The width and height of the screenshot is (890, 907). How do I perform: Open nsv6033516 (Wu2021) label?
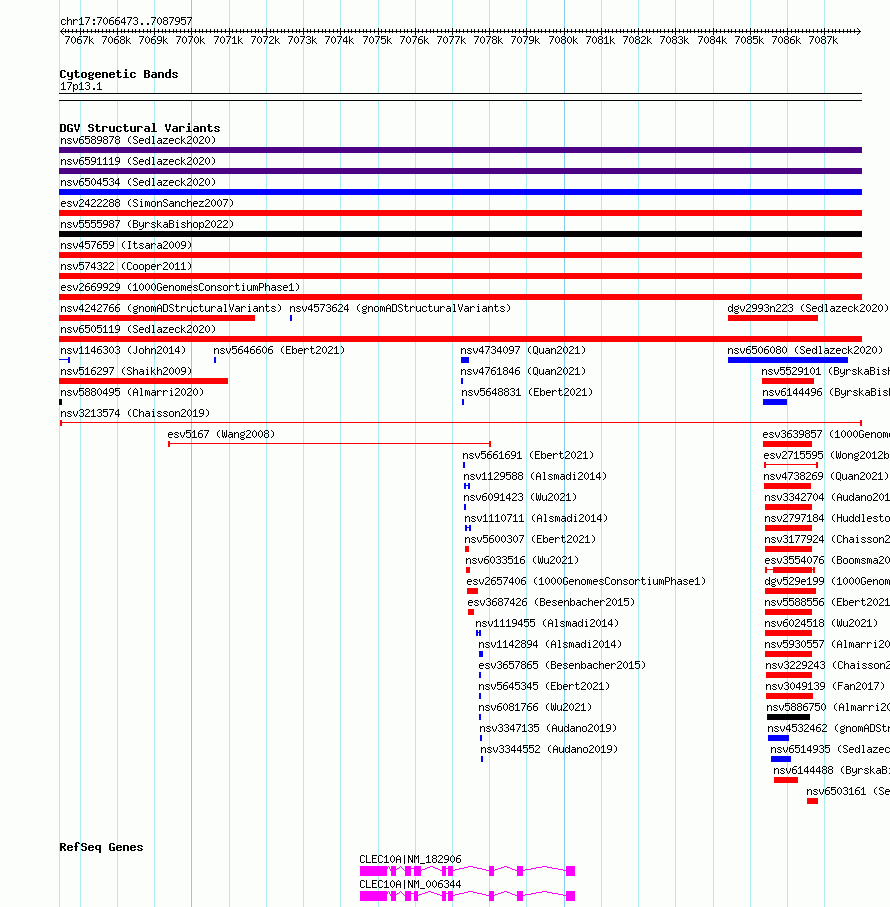click(522, 561)
